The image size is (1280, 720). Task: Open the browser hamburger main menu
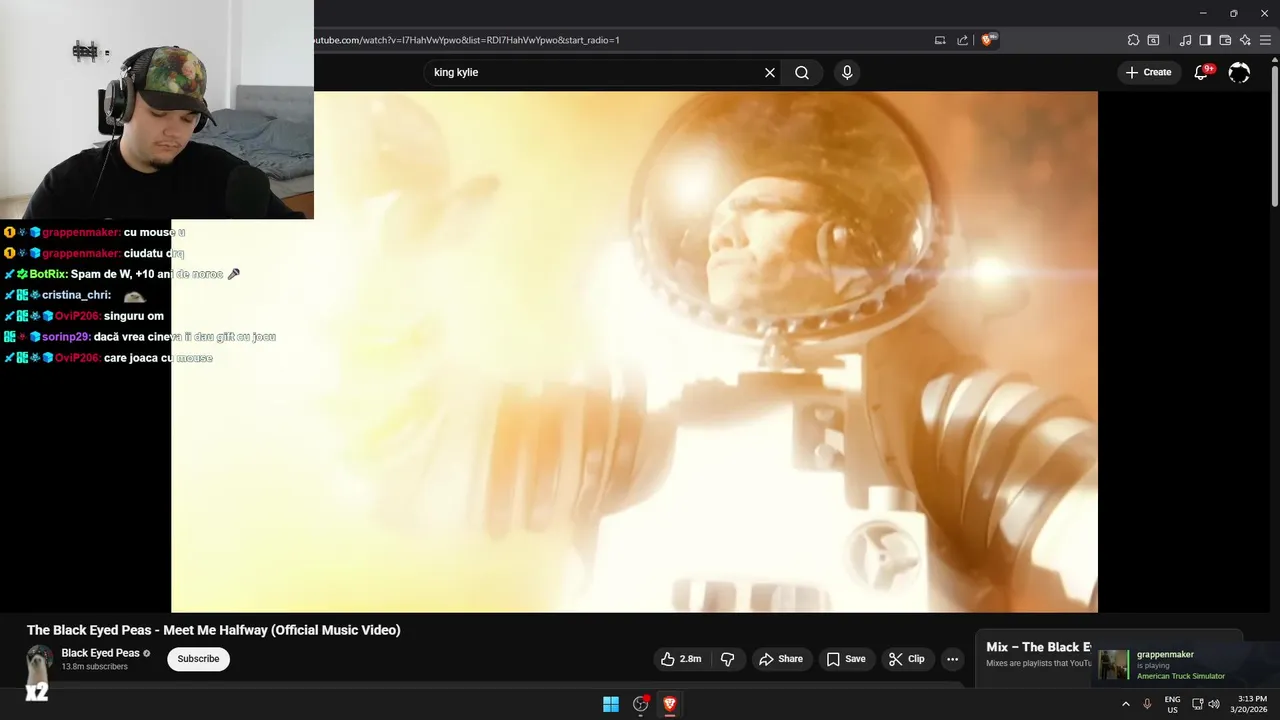[x=1266, y=40]
